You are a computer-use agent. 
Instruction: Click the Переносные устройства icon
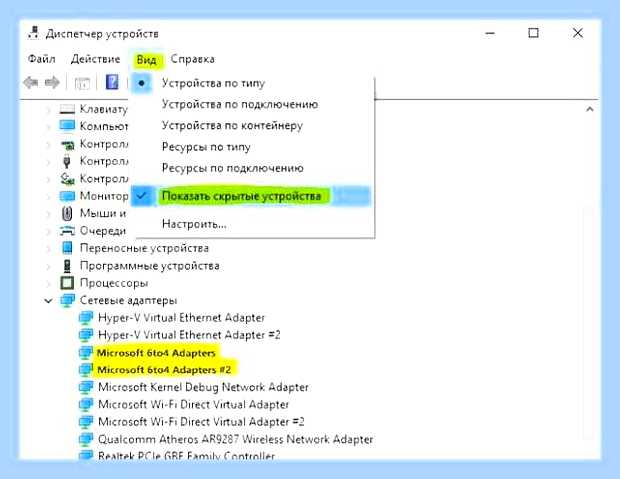click(67, 248)
